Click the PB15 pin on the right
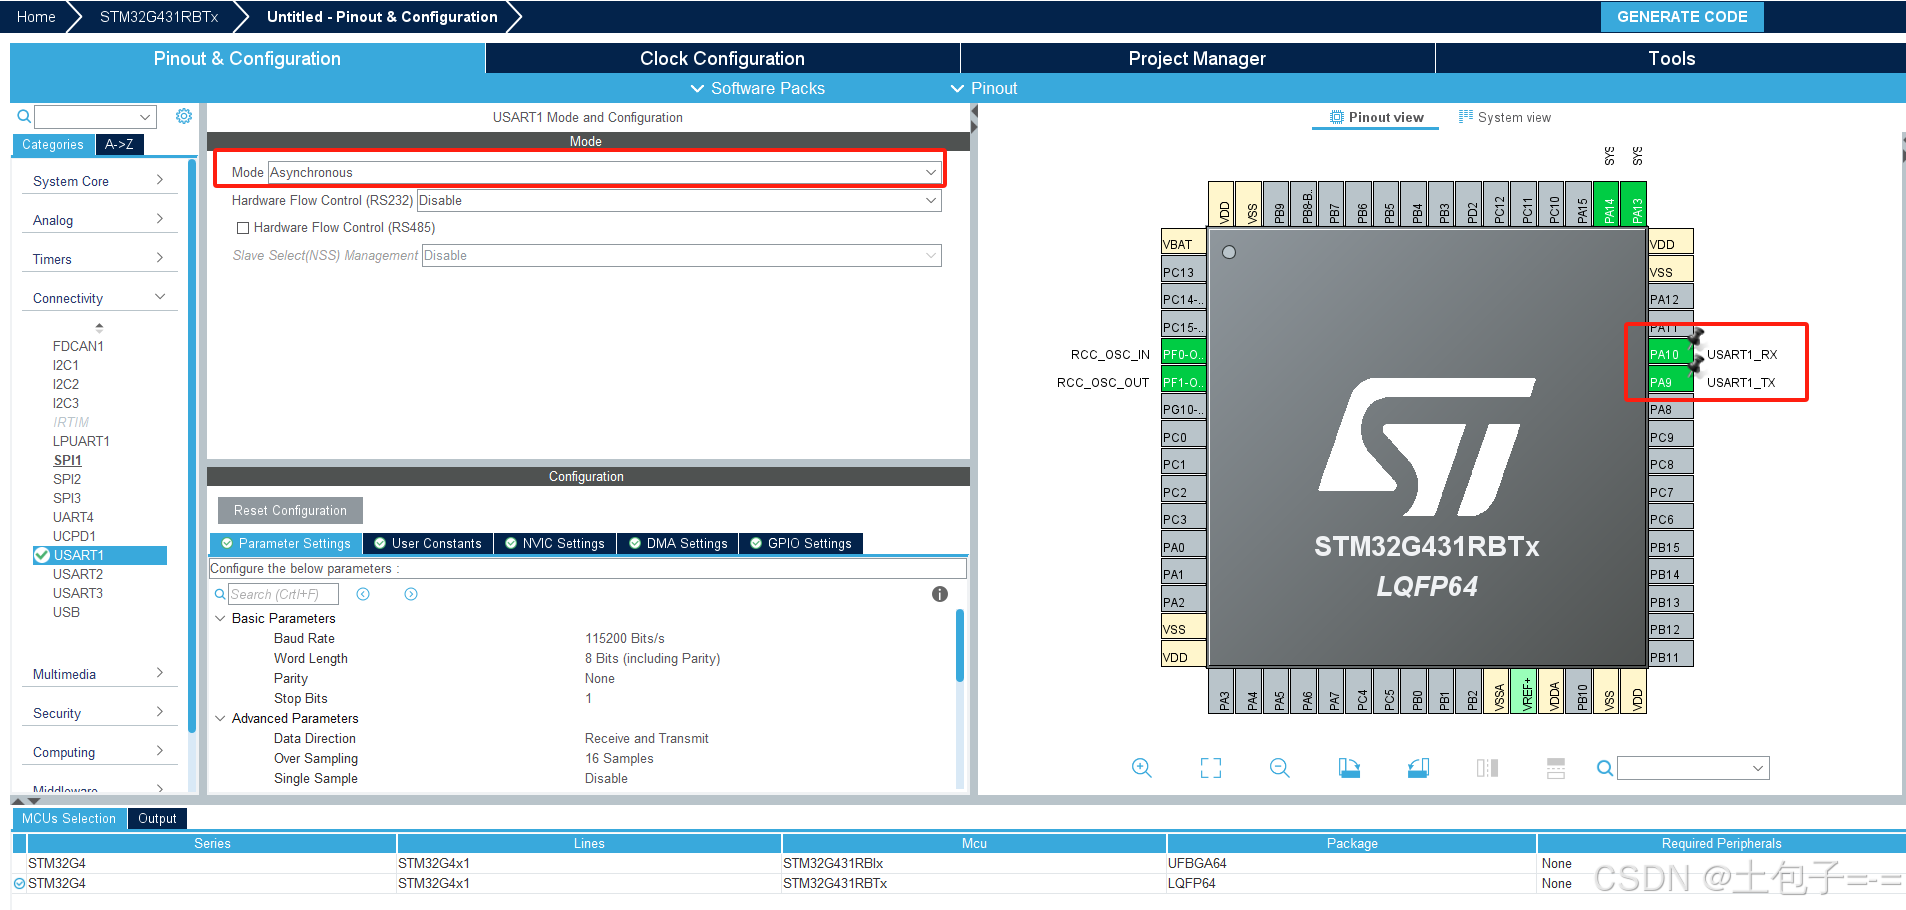Screen dimensions: 1906x910 [1670, 547]
